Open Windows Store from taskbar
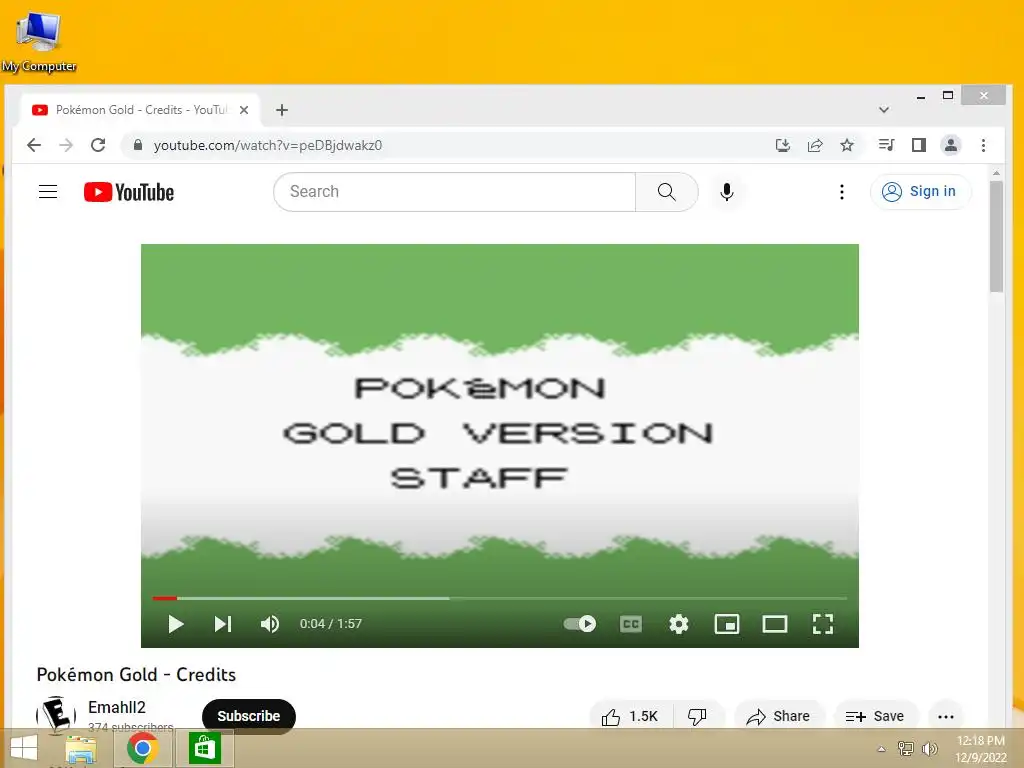The height and width of the screenshot is (768, 1024). coord(204,748)
